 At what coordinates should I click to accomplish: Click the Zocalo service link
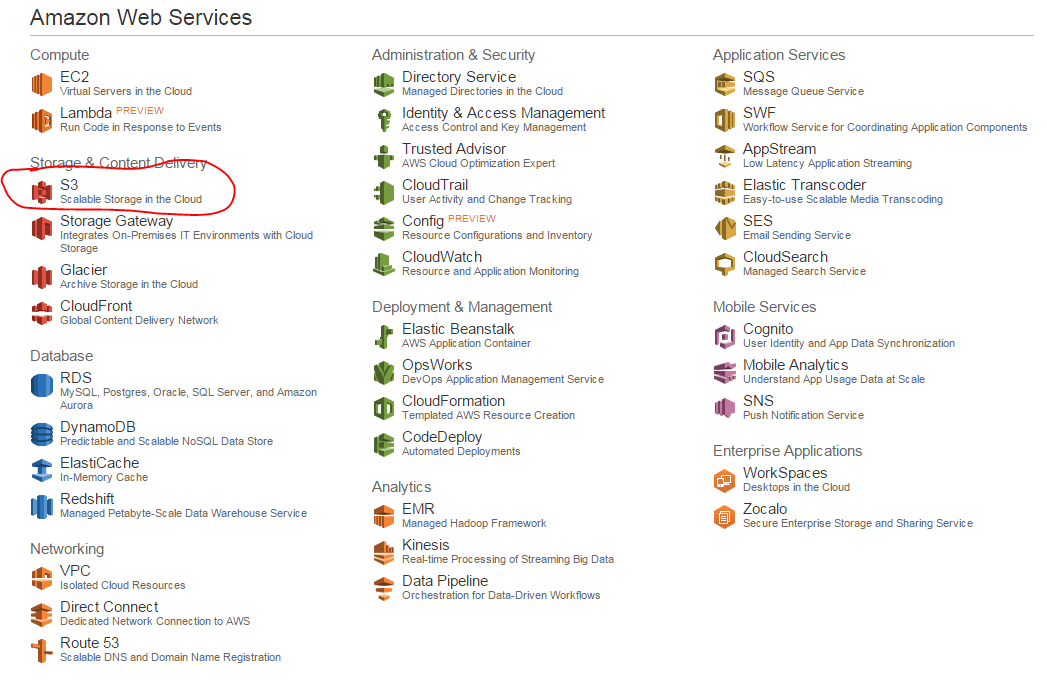(x=765, y=509)
